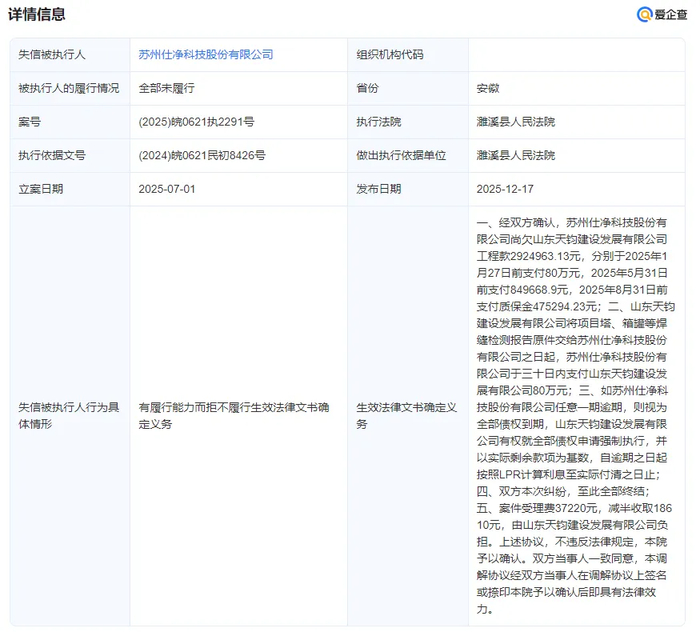Click the 失信被执行人行为具体情形 label

click(x=67, y=416)
